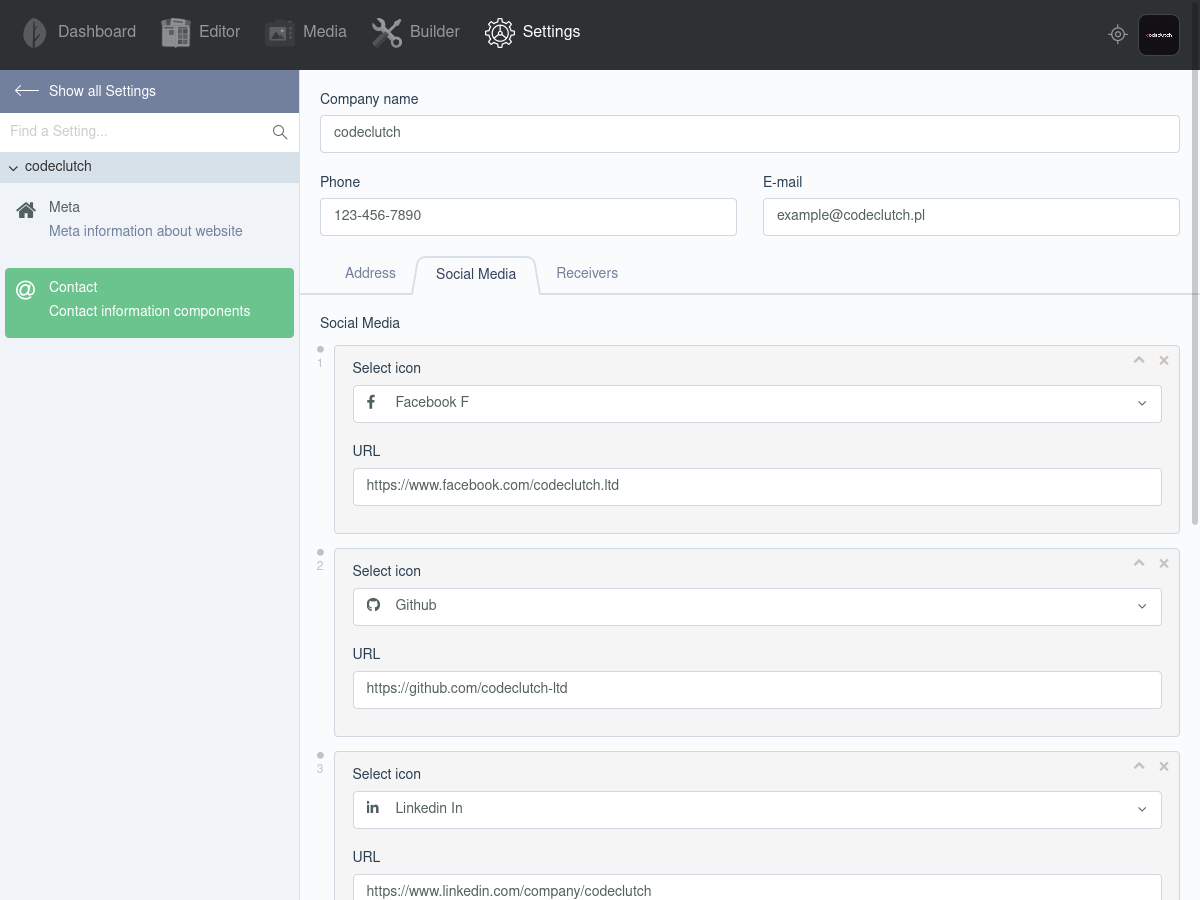Click the search magnifier icon
This screenshot has width=1200, height=900.
point(280,132)
